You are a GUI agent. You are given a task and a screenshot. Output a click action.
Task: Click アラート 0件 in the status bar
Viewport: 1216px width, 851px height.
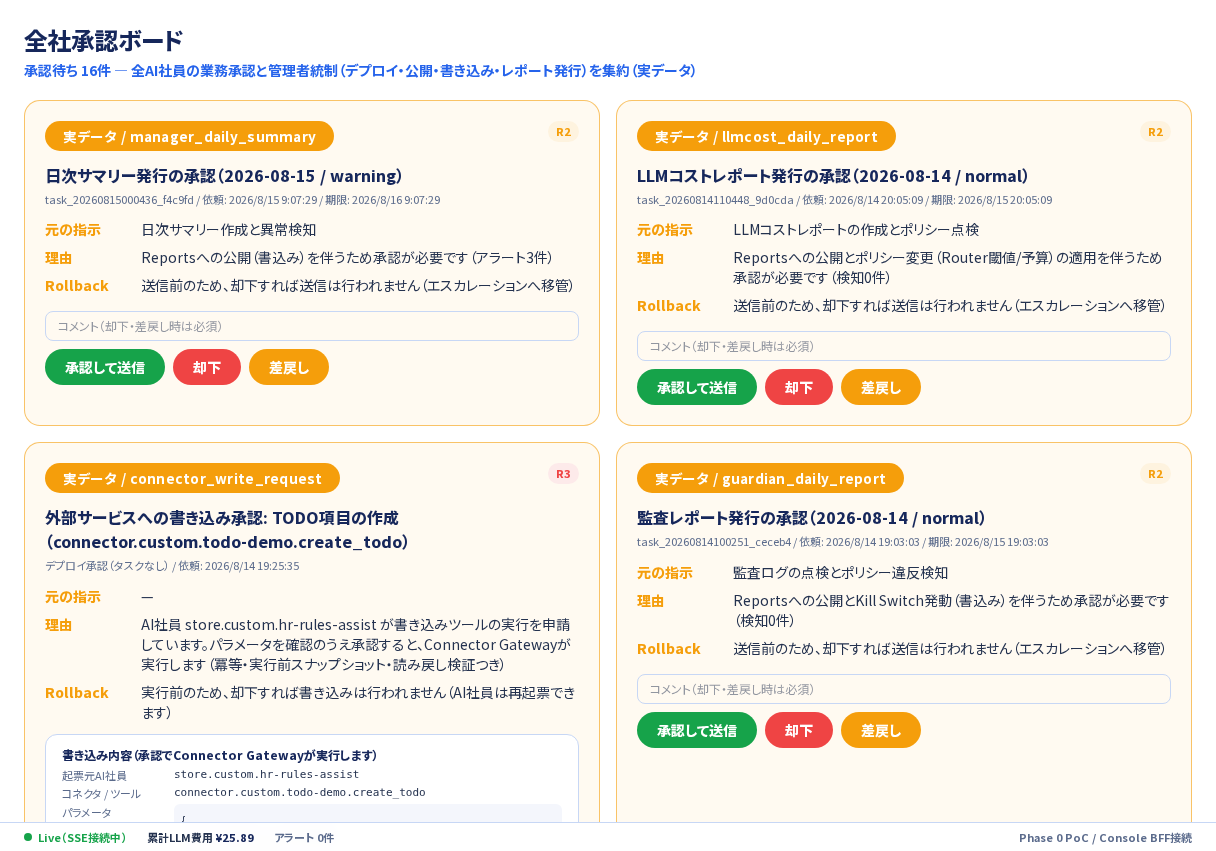coord(304,838)
